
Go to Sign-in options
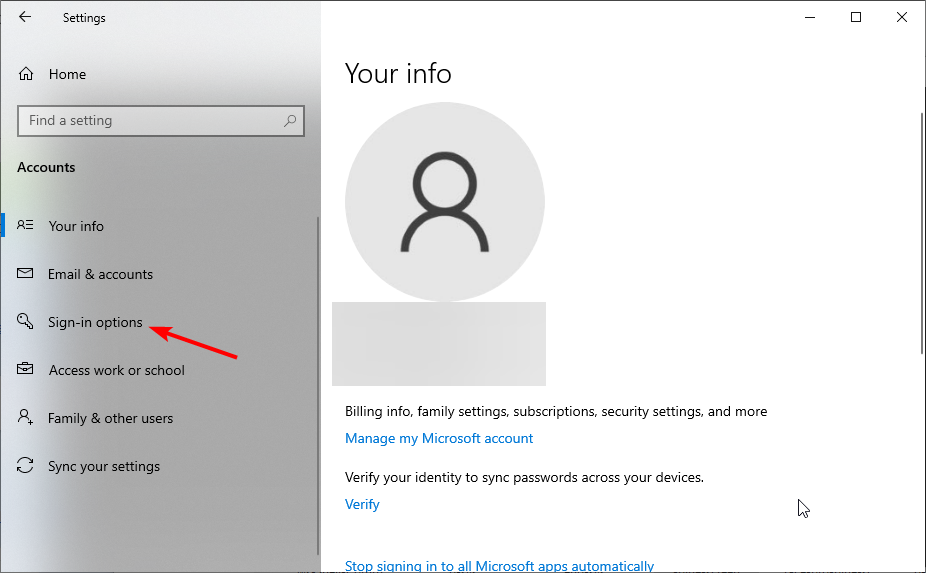click(x=95, y=322)
